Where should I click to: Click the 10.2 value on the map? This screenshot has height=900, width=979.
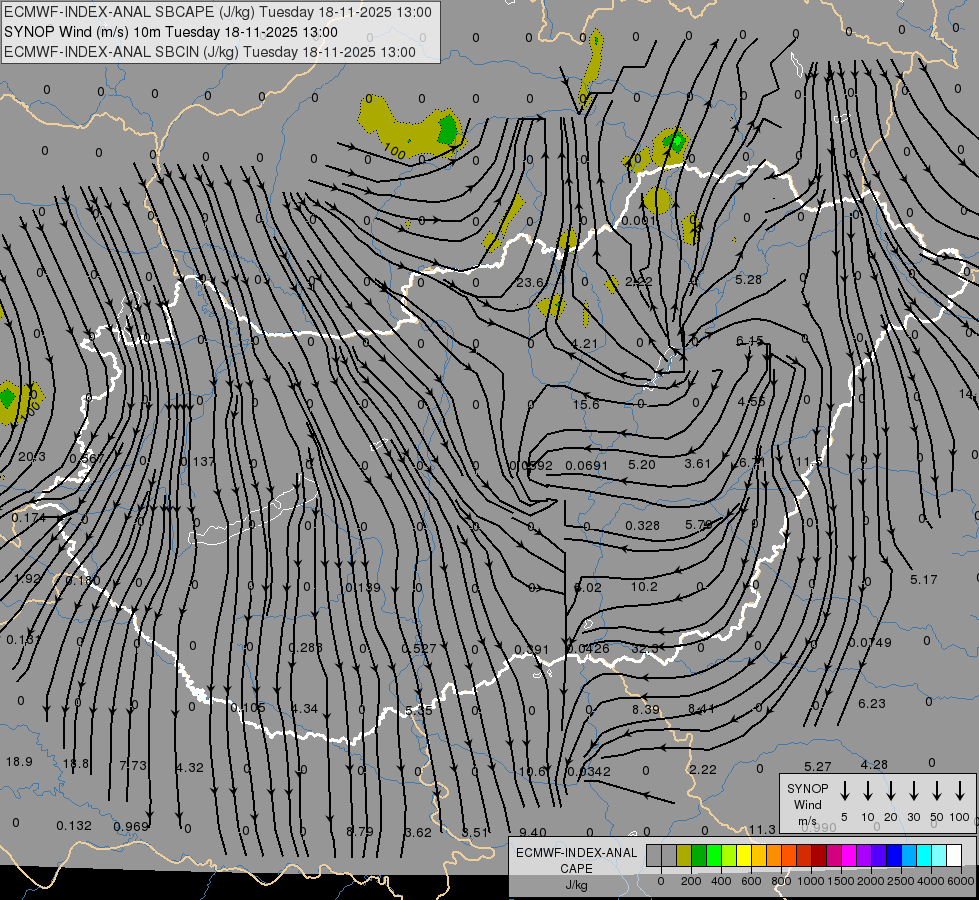[x=644, y=586]
